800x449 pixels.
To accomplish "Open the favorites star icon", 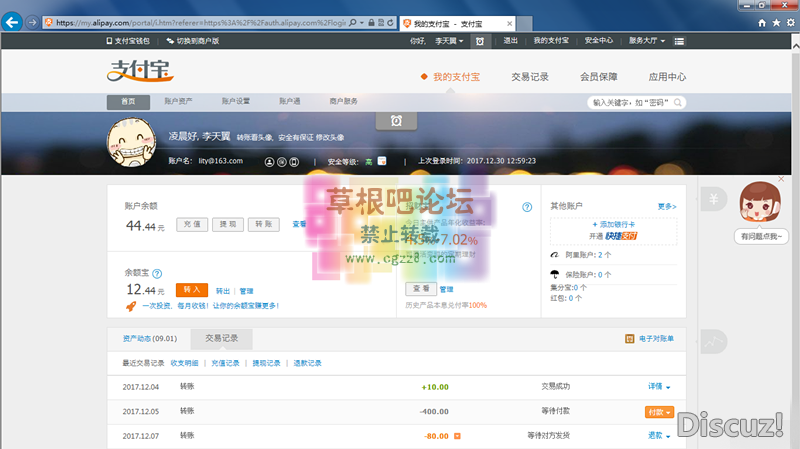I will [776, 23].
